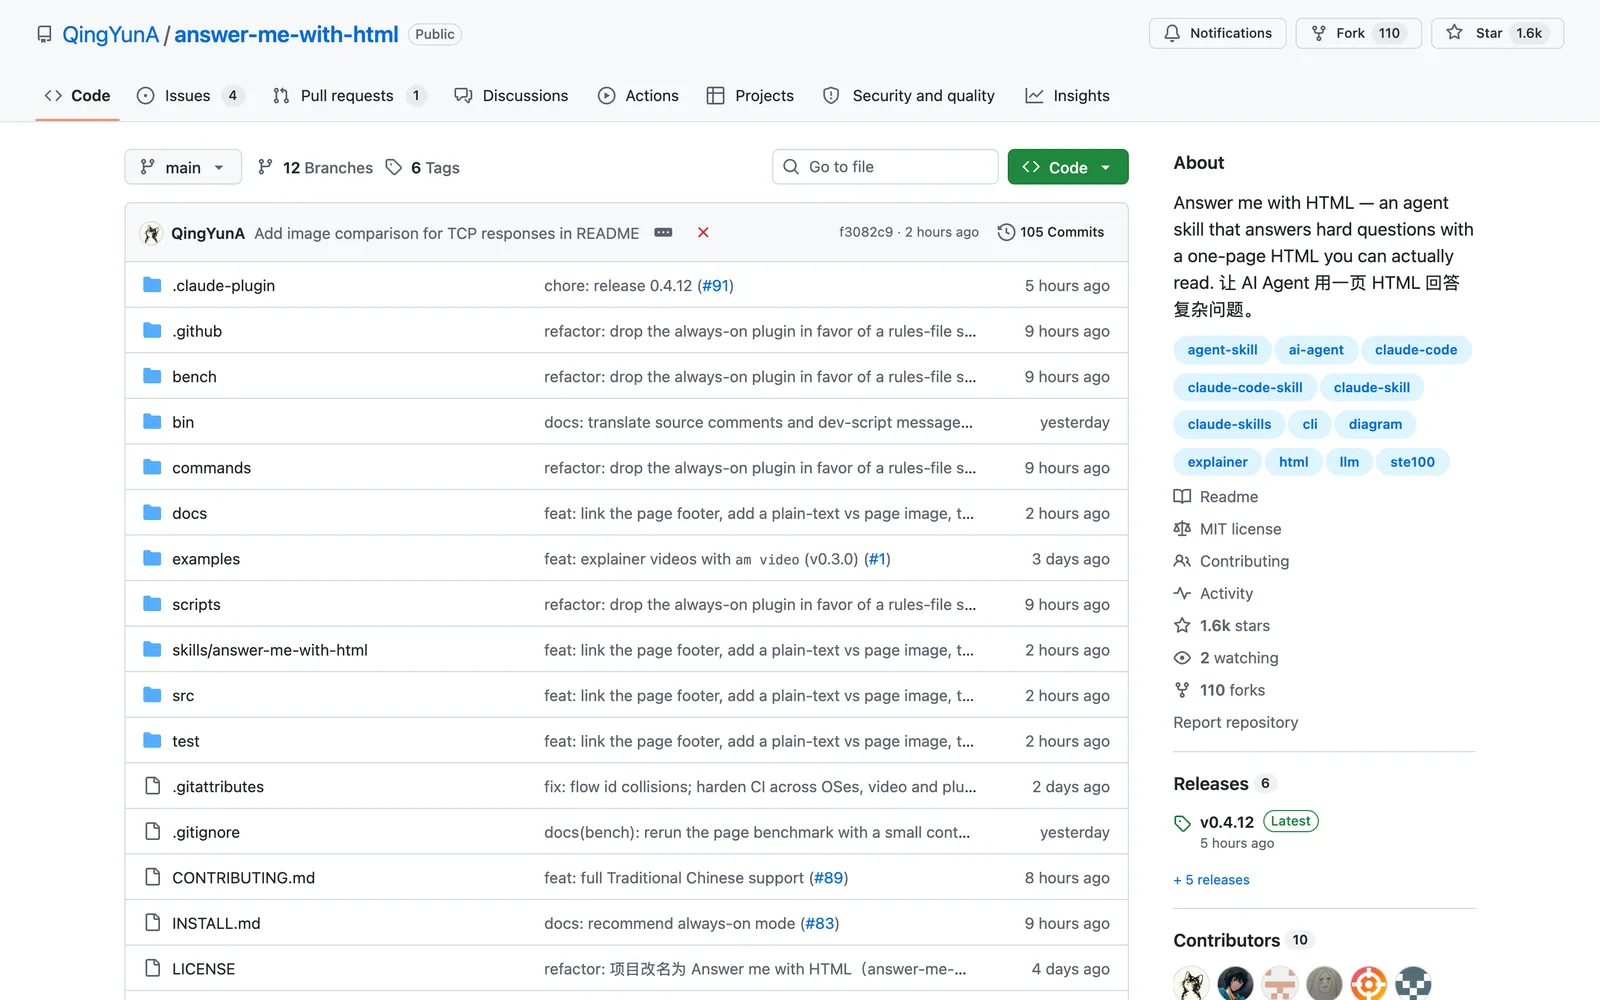Click the LICENSE file icon
The height and width of the screenshot is (1000, 1600).
152,968
